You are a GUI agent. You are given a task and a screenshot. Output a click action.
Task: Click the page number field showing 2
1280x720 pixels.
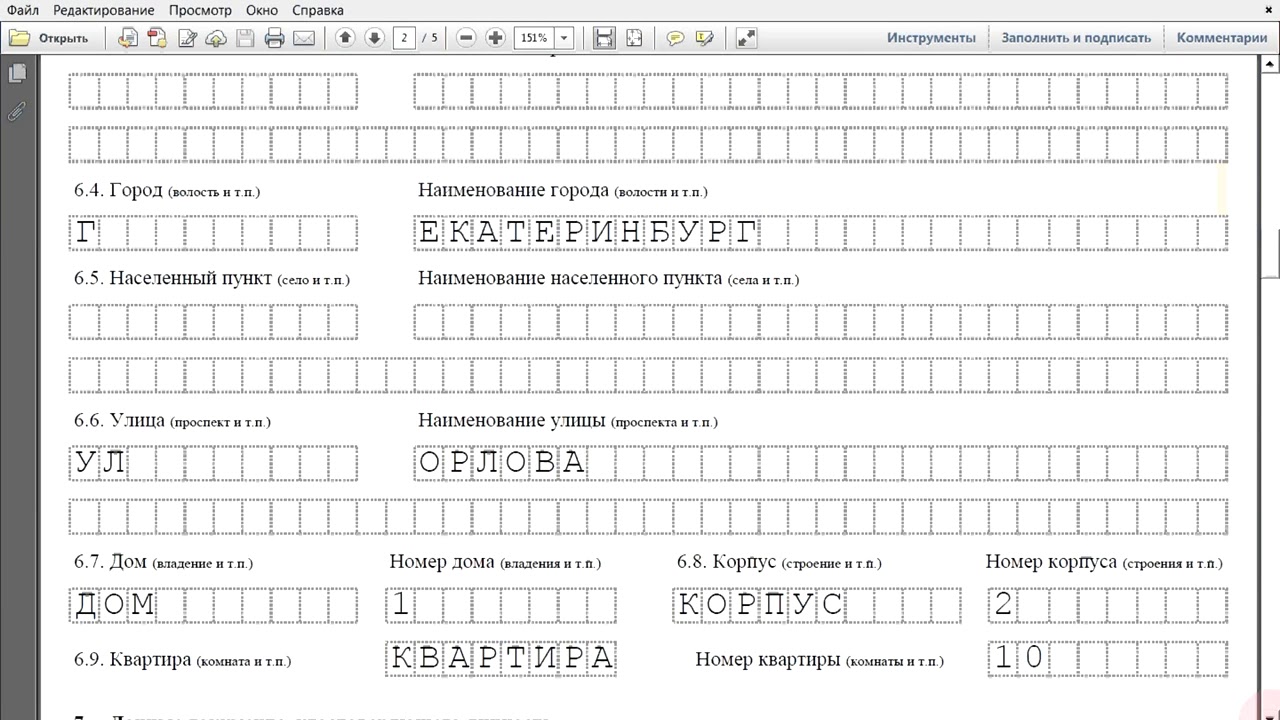coord(405,38)
